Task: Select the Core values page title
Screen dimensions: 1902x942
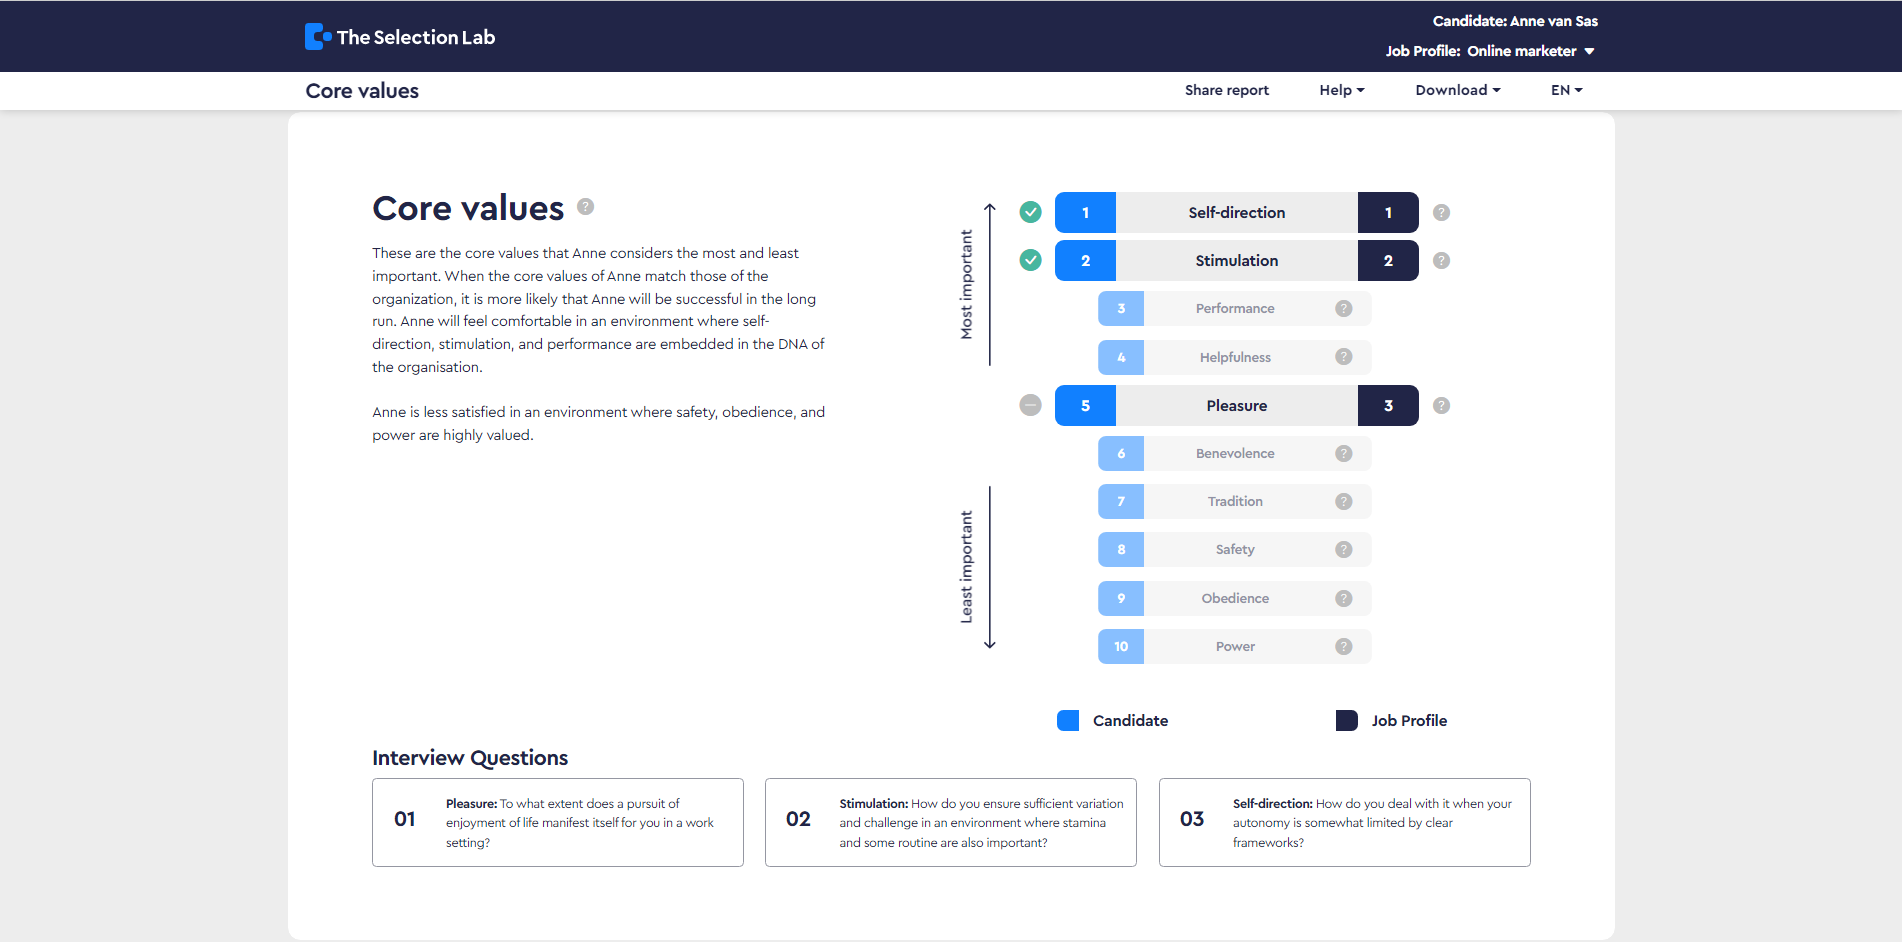Action: (362, 90)
